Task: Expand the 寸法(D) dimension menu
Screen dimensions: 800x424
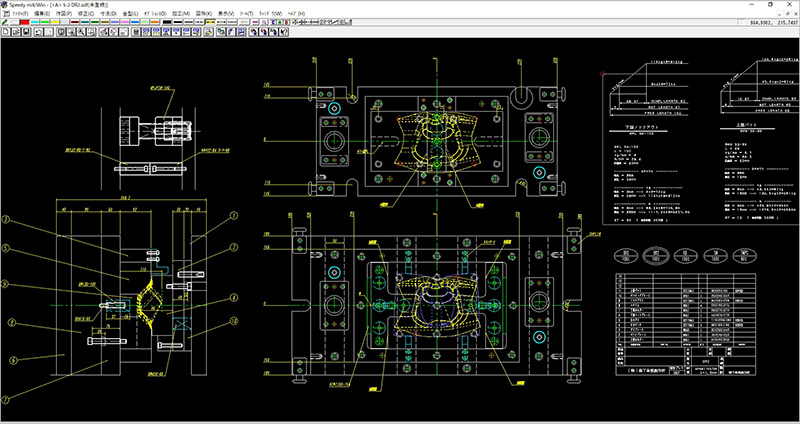Action: (106, 13)
